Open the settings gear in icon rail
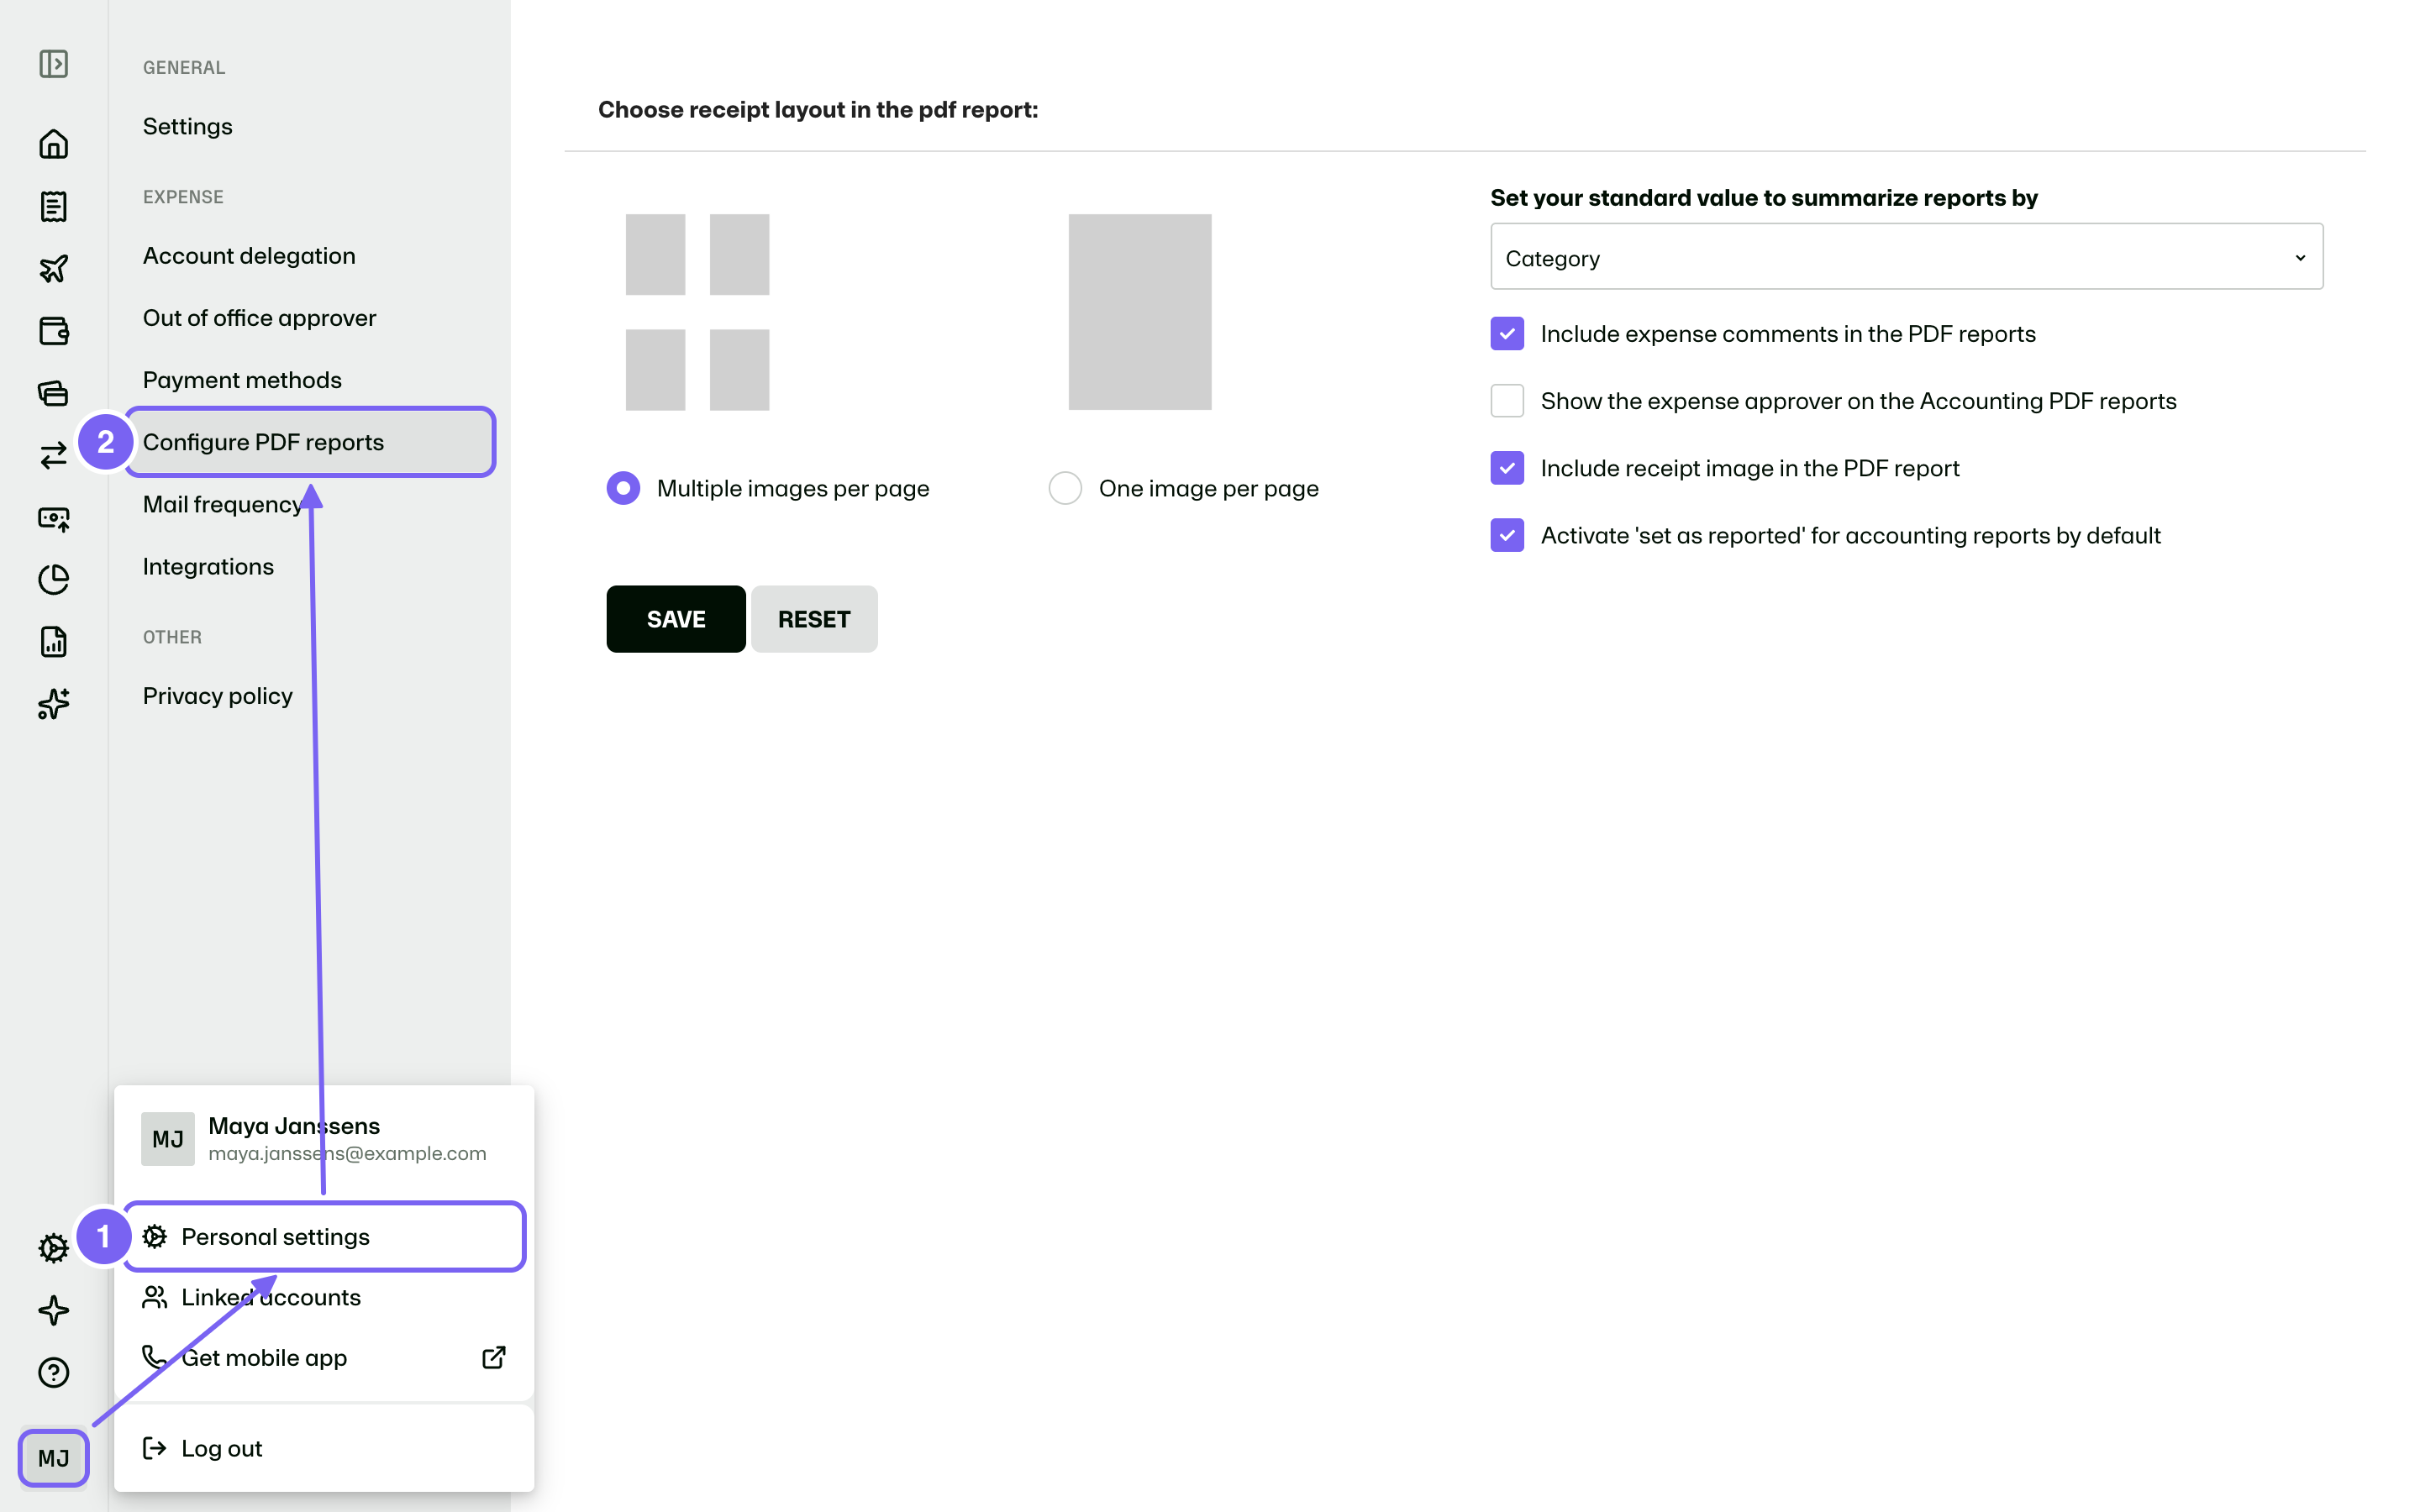 [53, 1247]
